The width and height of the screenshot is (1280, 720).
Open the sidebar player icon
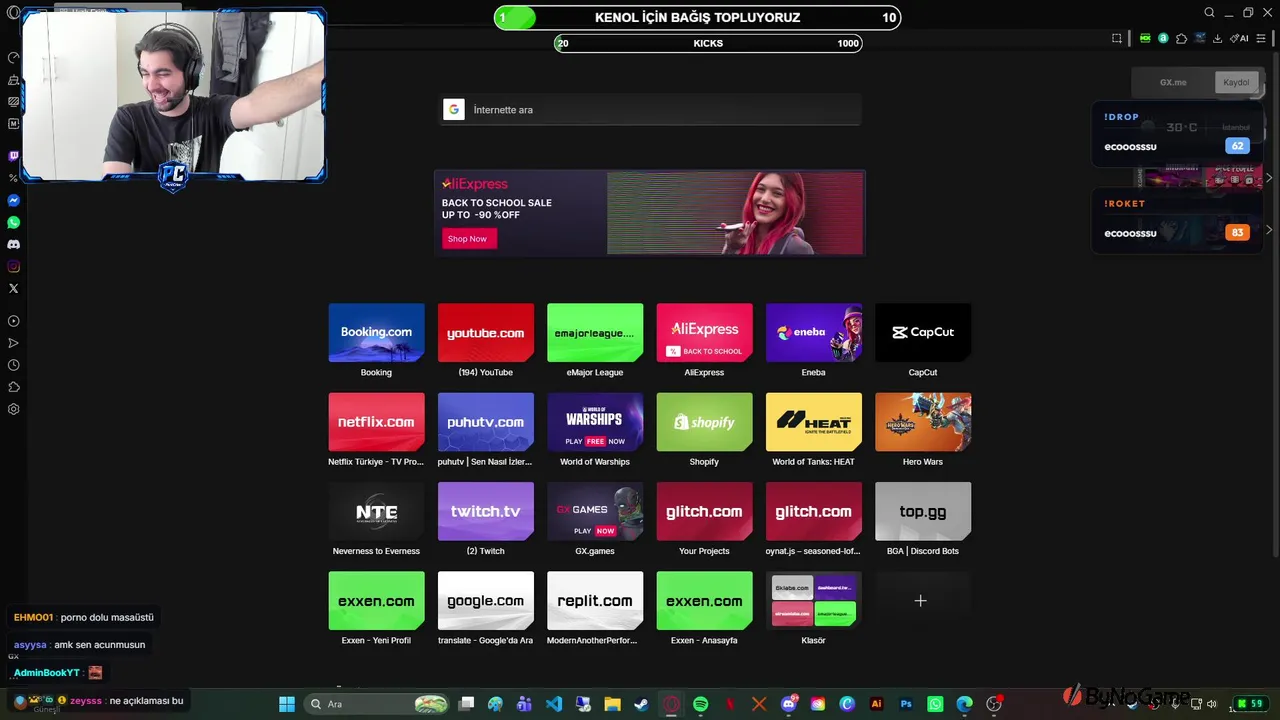click(13, 321)
